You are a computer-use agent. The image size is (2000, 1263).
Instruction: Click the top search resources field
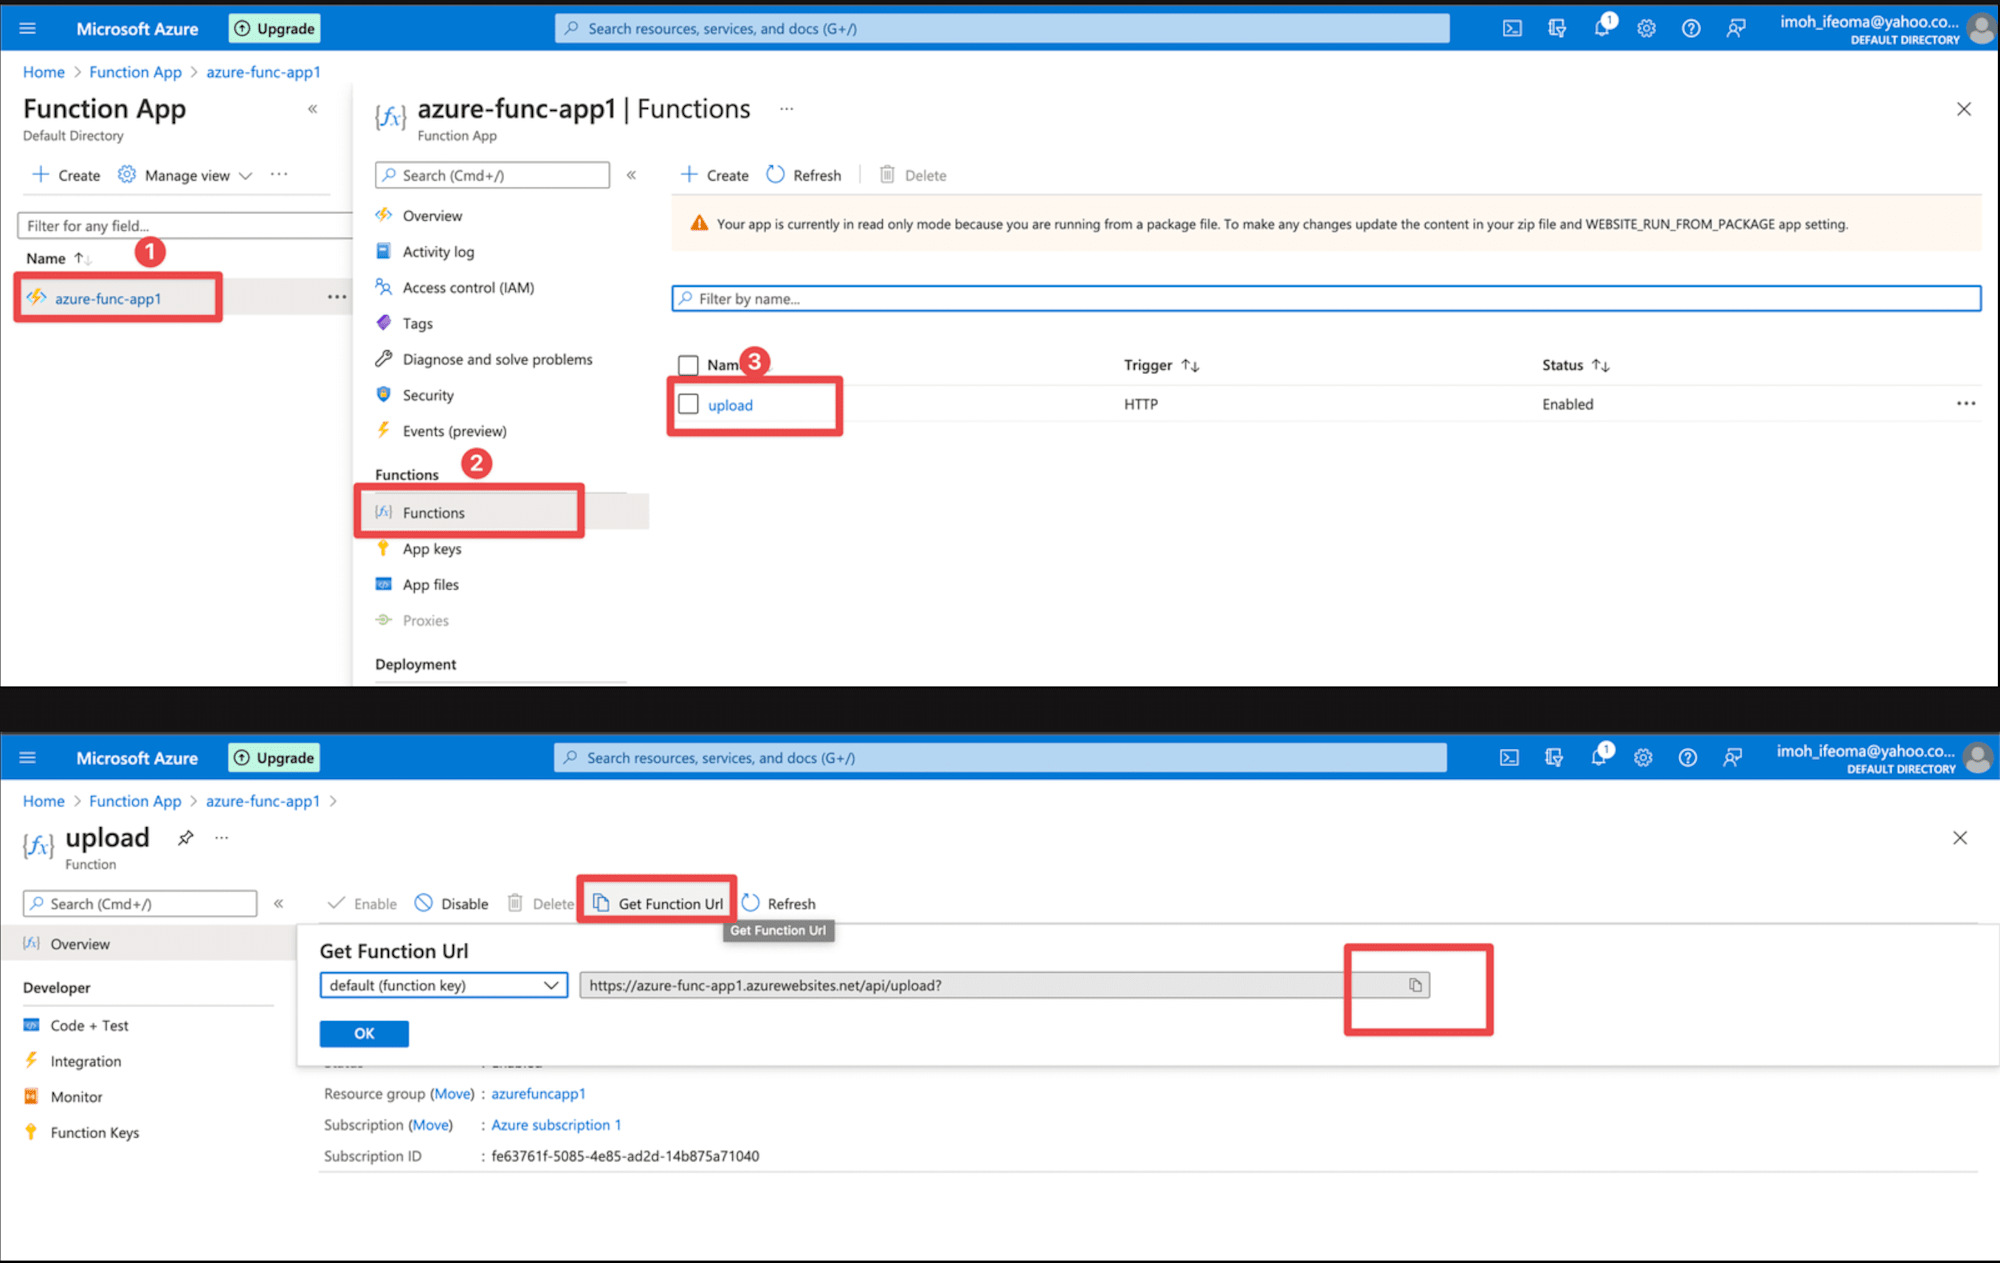click(1002, 28)
